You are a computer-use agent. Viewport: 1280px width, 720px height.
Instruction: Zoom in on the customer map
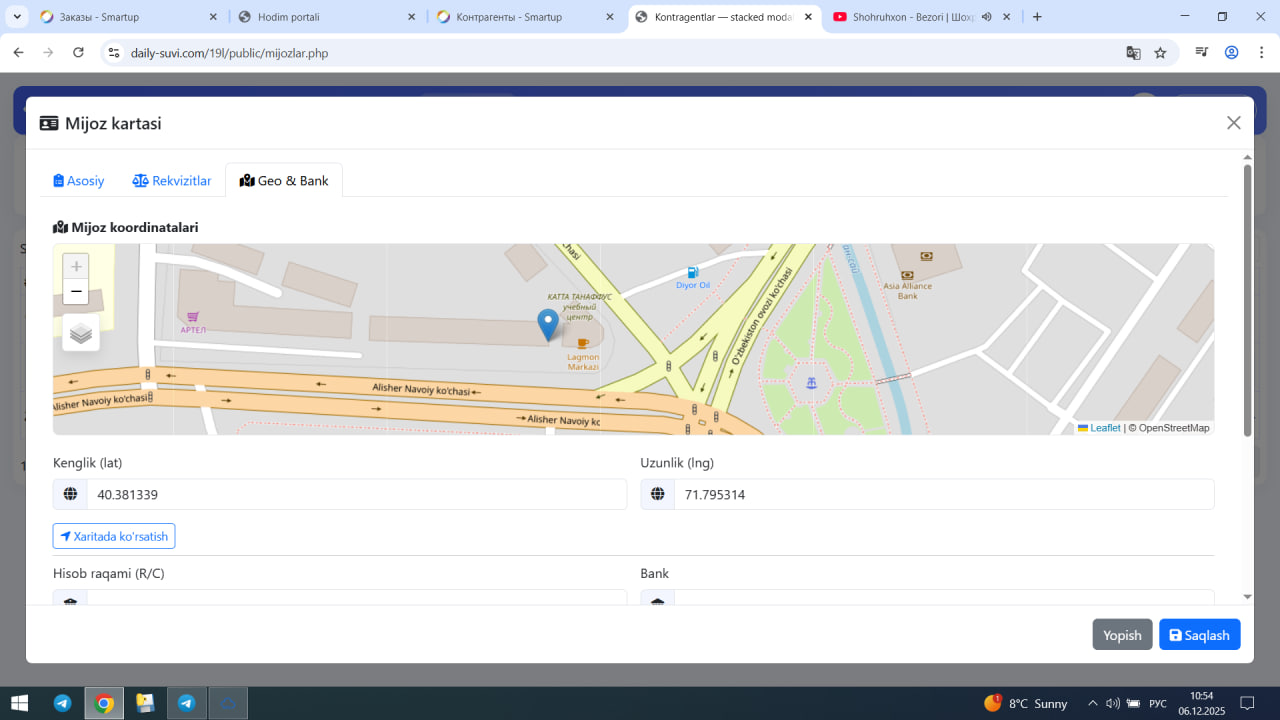pyautogui.click(x=76, y=267)
